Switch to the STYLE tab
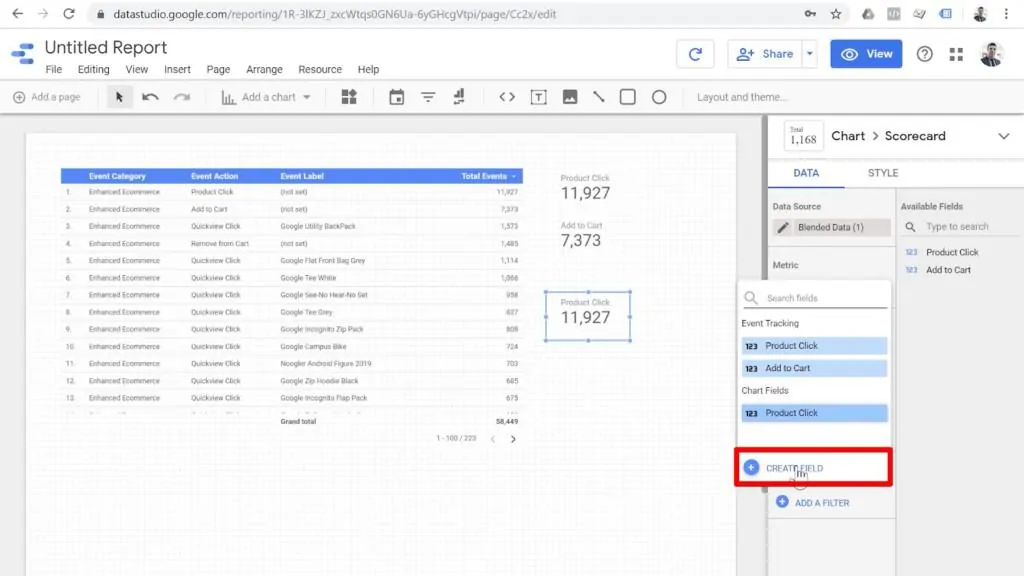Image resolution: width=1024 pixels, height=576 pixels. point(882,173)
